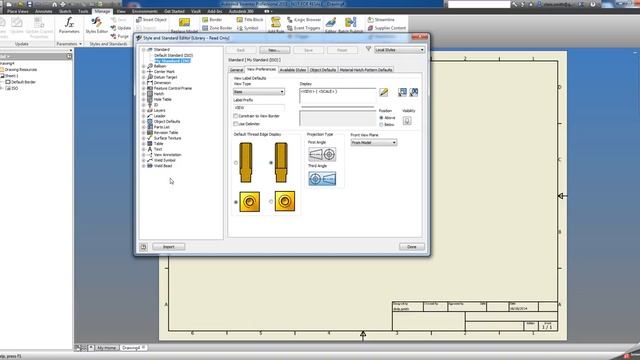
Task: Select the Third Angle projection button
Action: tap(322, 178)
